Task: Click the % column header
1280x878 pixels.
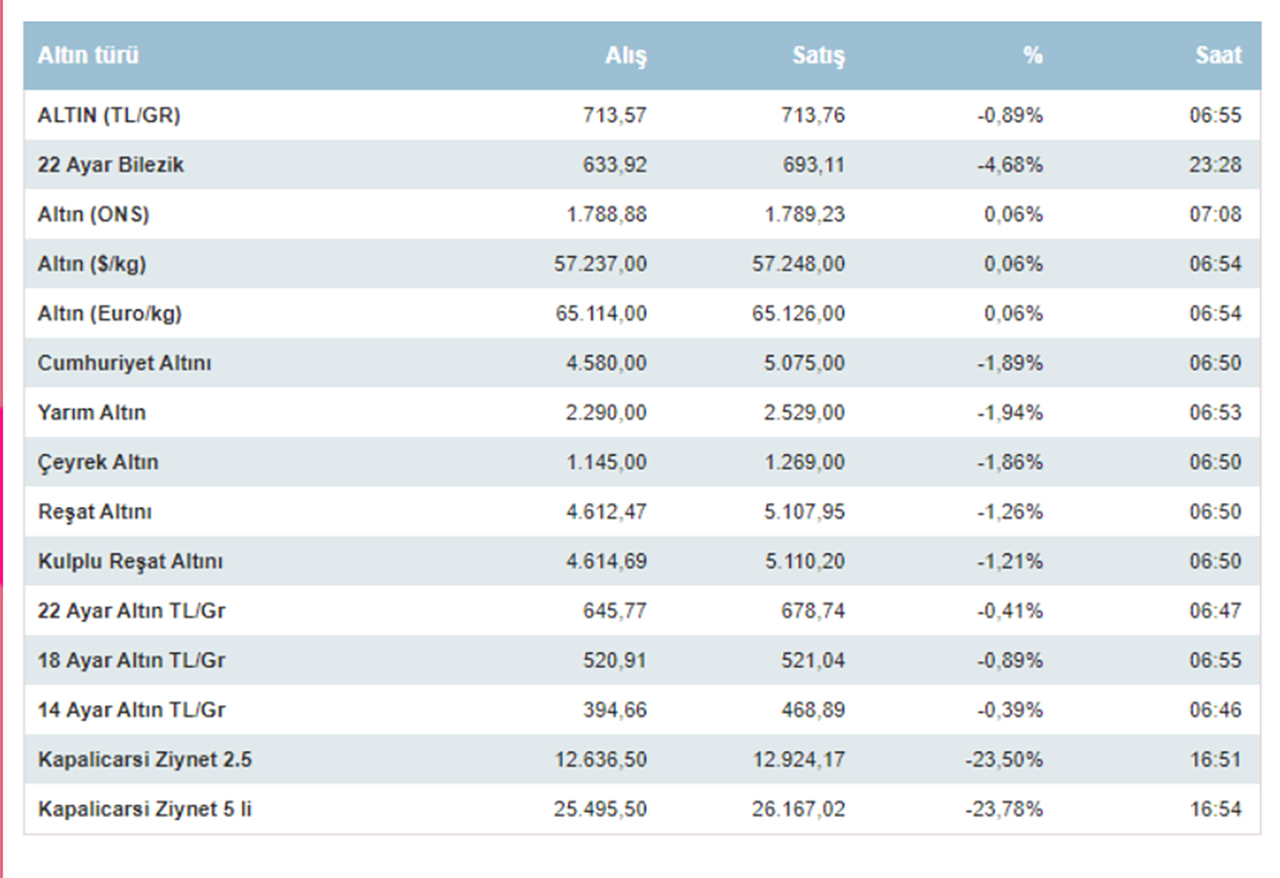Action: click(x=1033, y=56)
